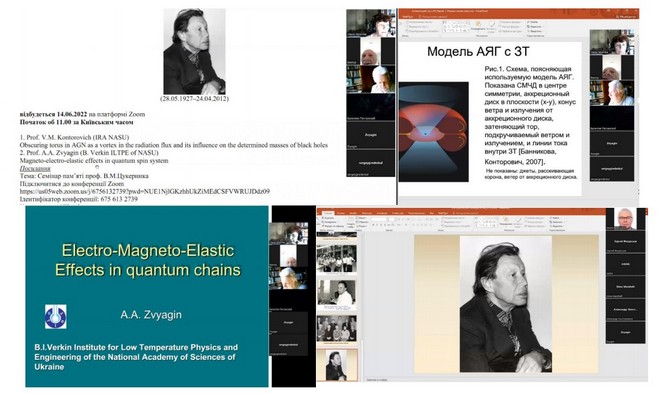660x394 pixels.
Task: Click the "B.I.Verkin Institute for Low Temperature Physics" text
Action: click(x=136, y=357)
